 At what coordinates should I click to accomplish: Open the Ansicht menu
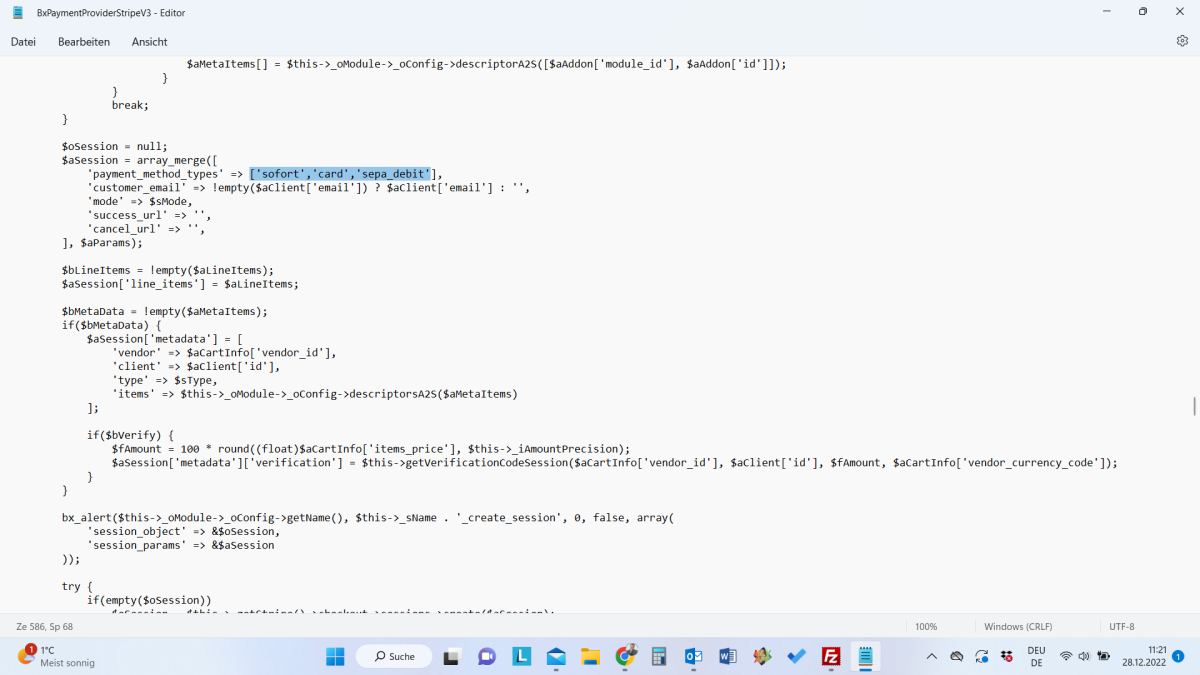pos(149,42)
